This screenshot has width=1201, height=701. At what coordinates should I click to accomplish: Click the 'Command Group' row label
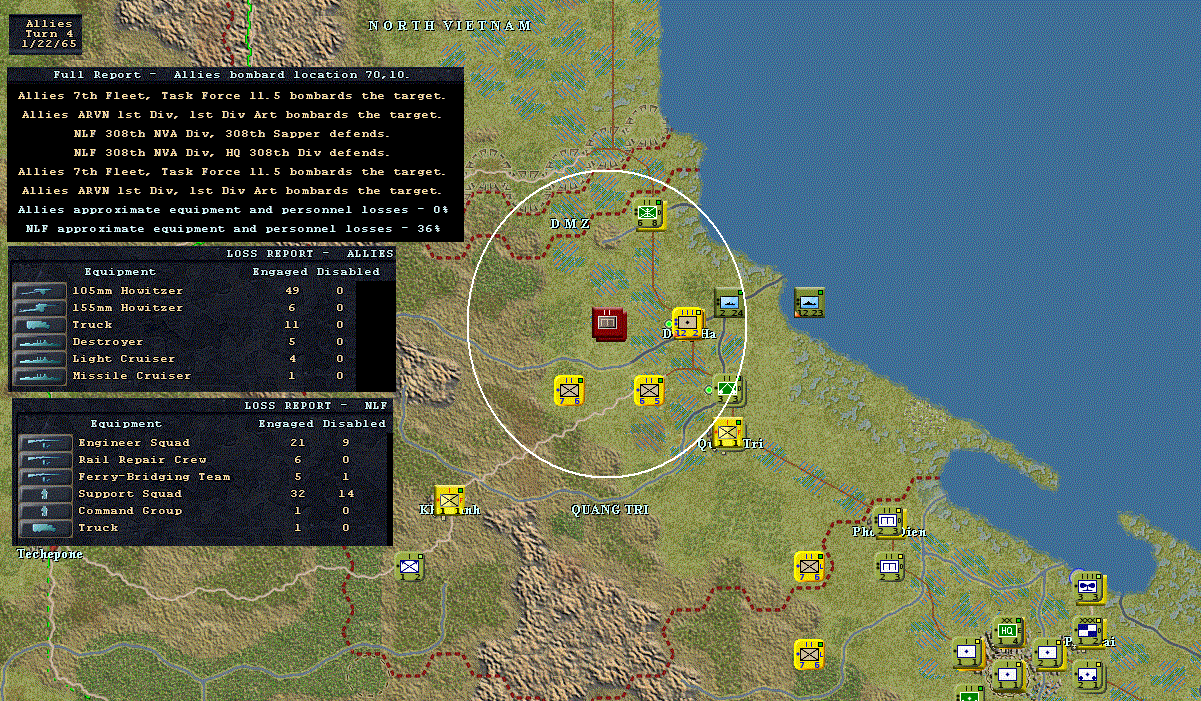click(130, 511)
